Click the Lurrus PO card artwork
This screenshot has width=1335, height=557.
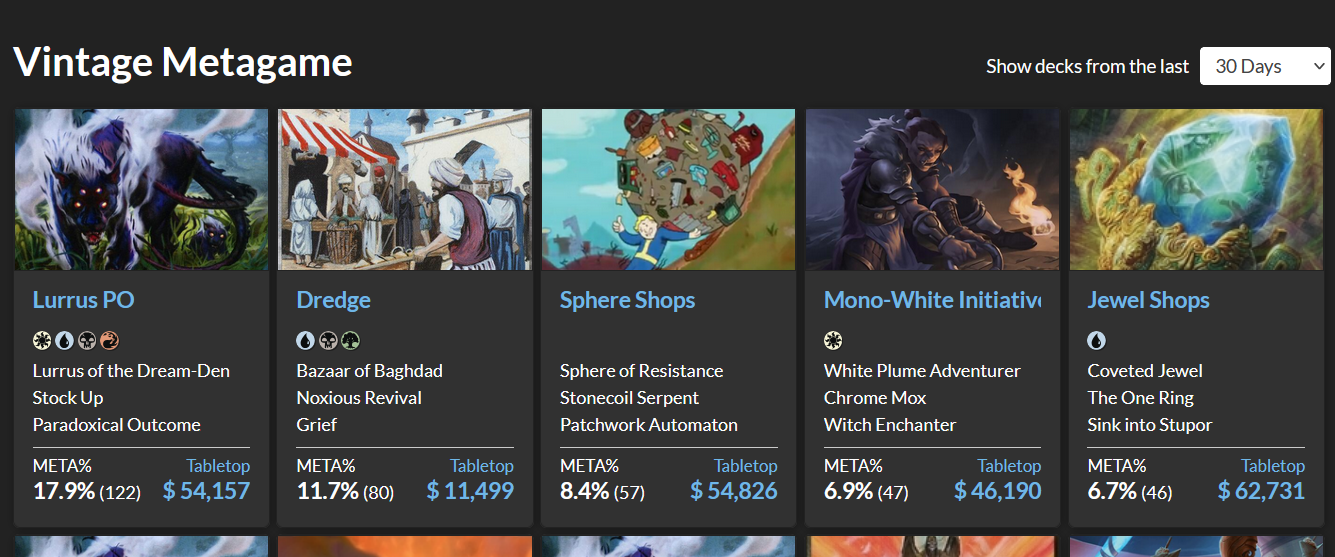pos(141,189)
